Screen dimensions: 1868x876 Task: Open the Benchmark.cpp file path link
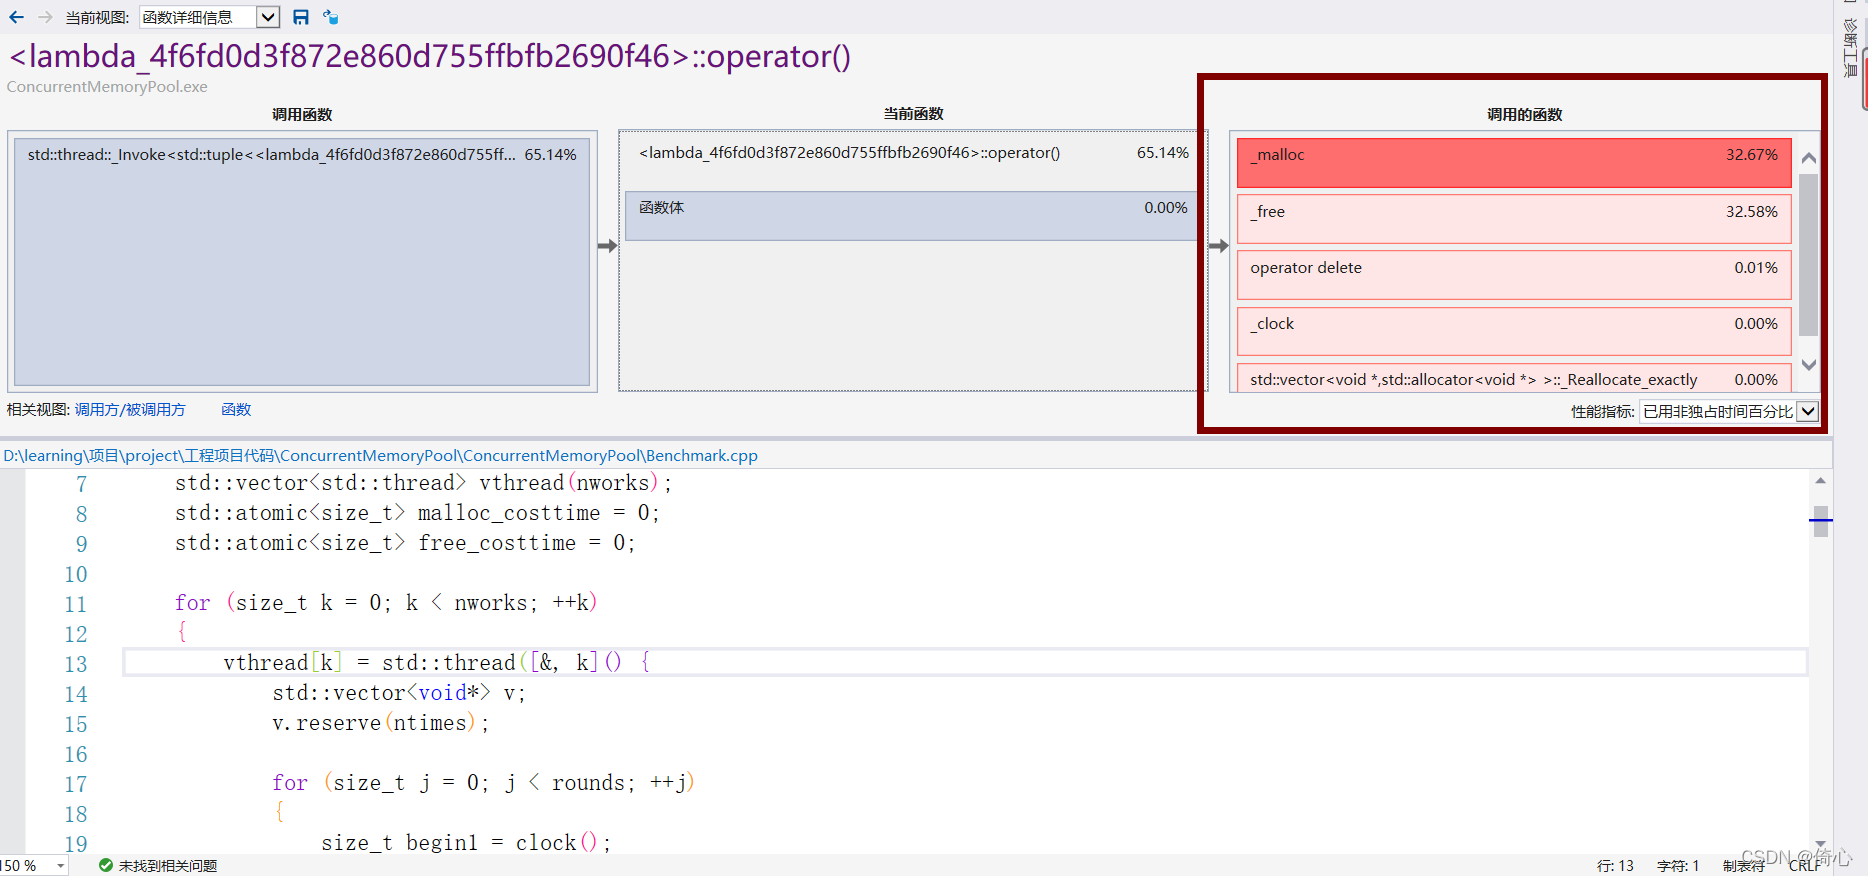(380, 456)
